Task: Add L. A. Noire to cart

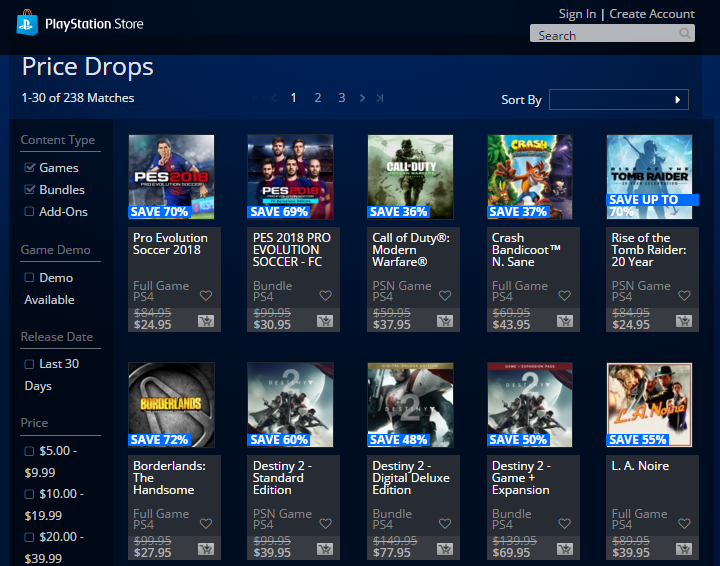Action: 684,549
